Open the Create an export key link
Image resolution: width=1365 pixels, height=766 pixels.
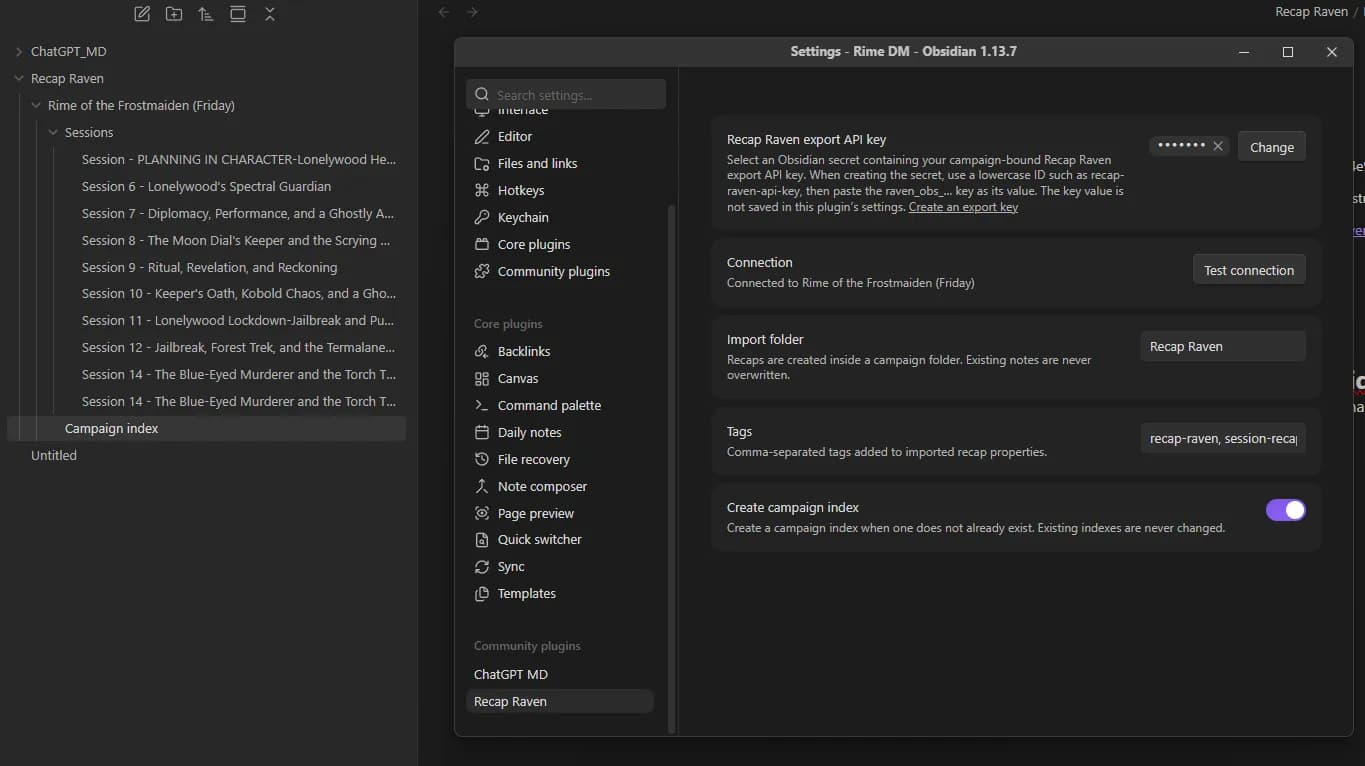pyautogui.click(x=963, y=207)
